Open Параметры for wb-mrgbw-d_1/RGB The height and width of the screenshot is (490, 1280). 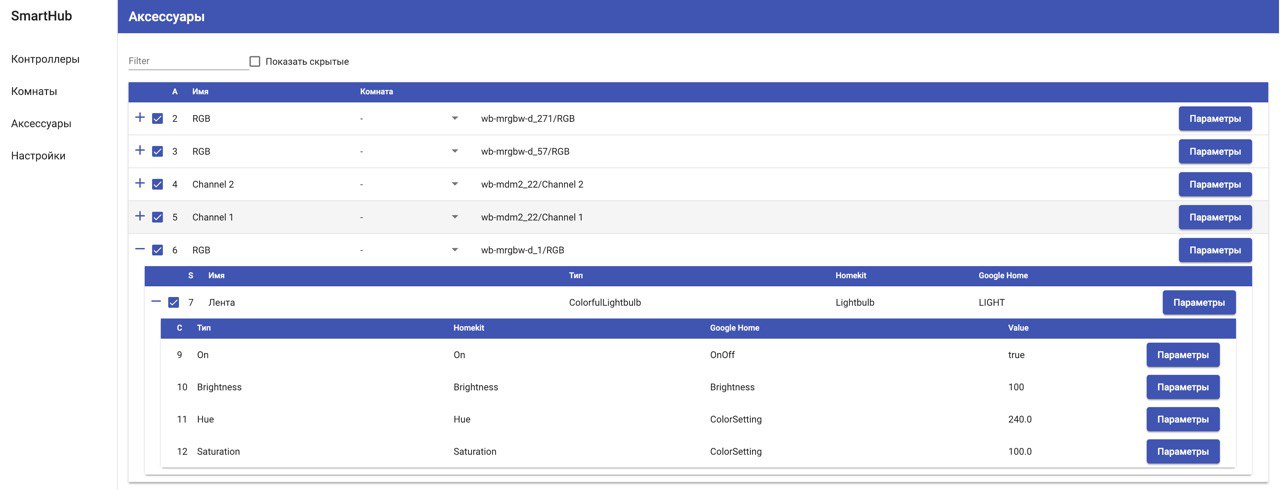click(x=1215, y=250)
